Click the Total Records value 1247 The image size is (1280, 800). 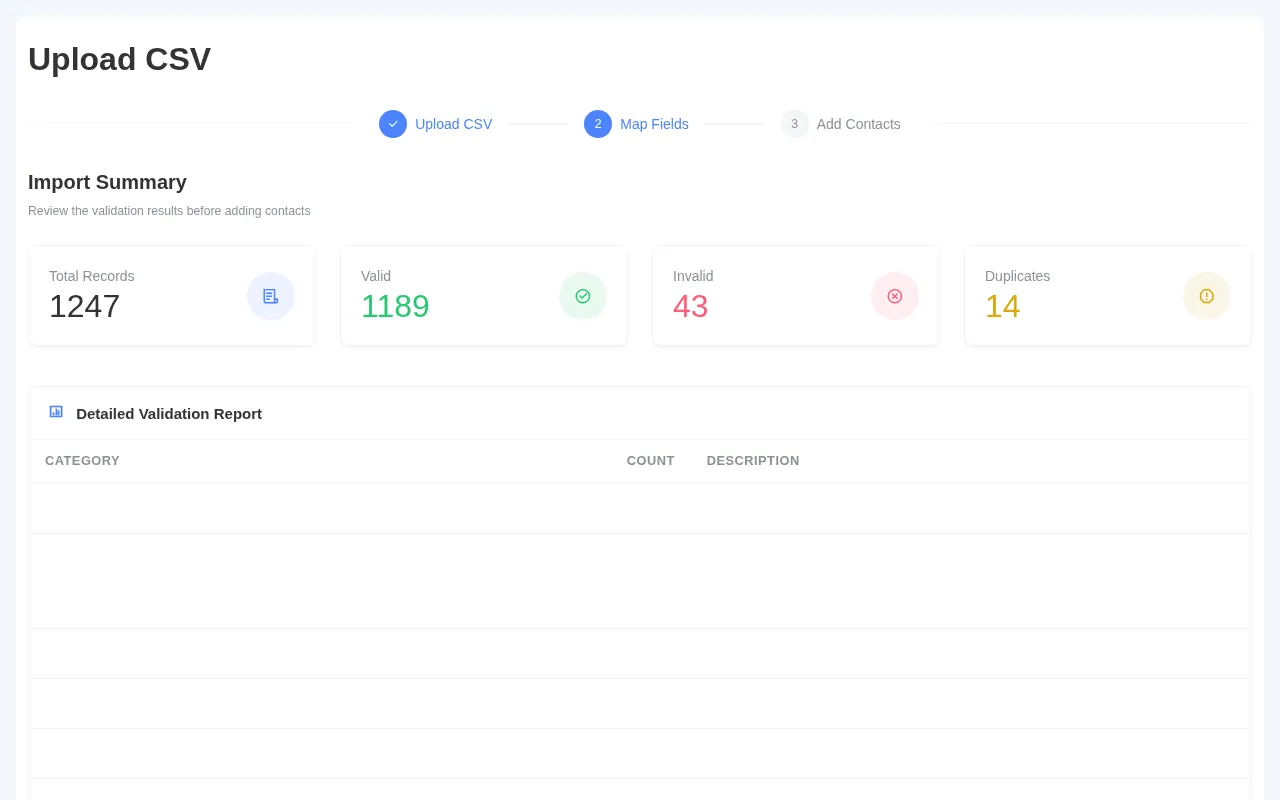[x=84, y=306]
